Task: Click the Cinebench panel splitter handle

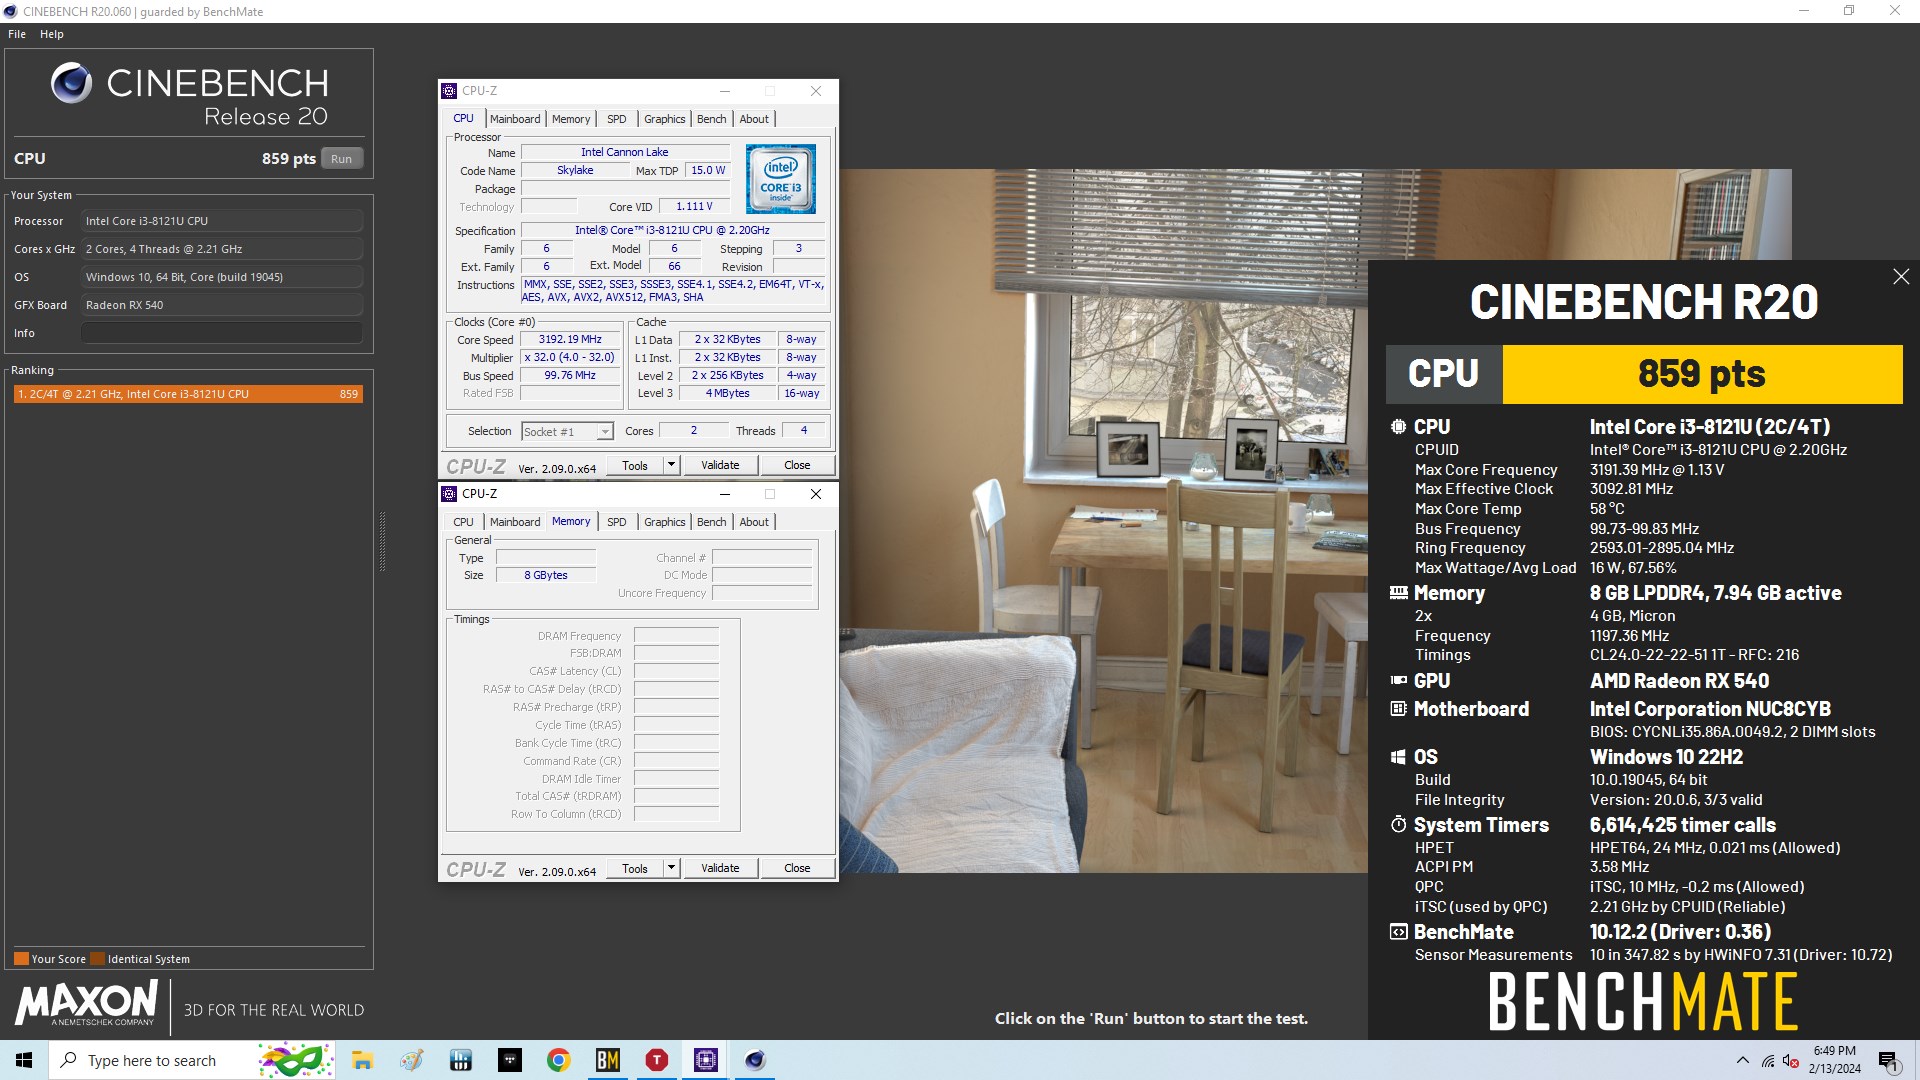Action: point(382,542)
